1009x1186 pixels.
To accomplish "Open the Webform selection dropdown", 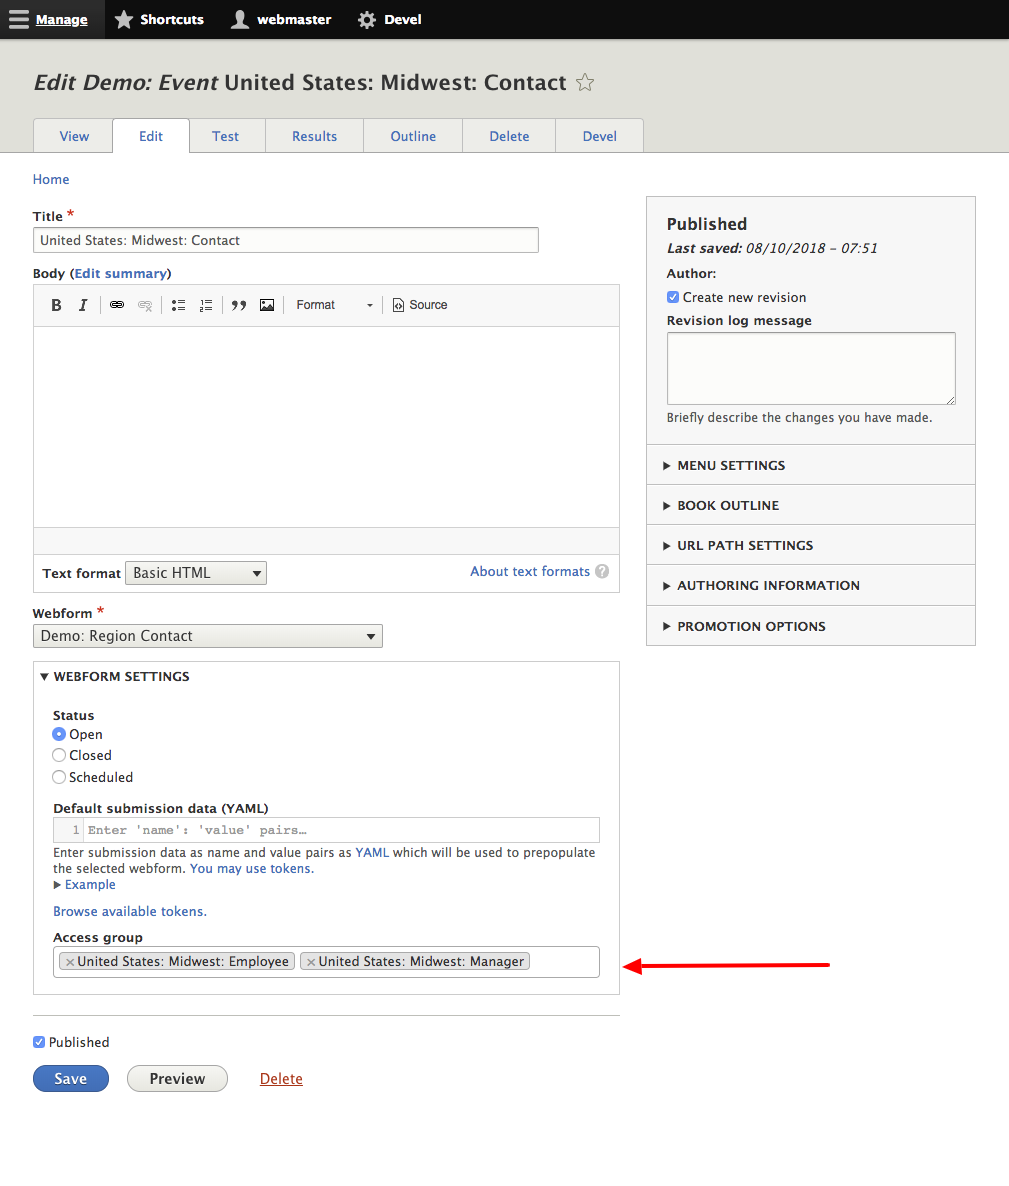I will pyautogui.click(x=207, y=636).
